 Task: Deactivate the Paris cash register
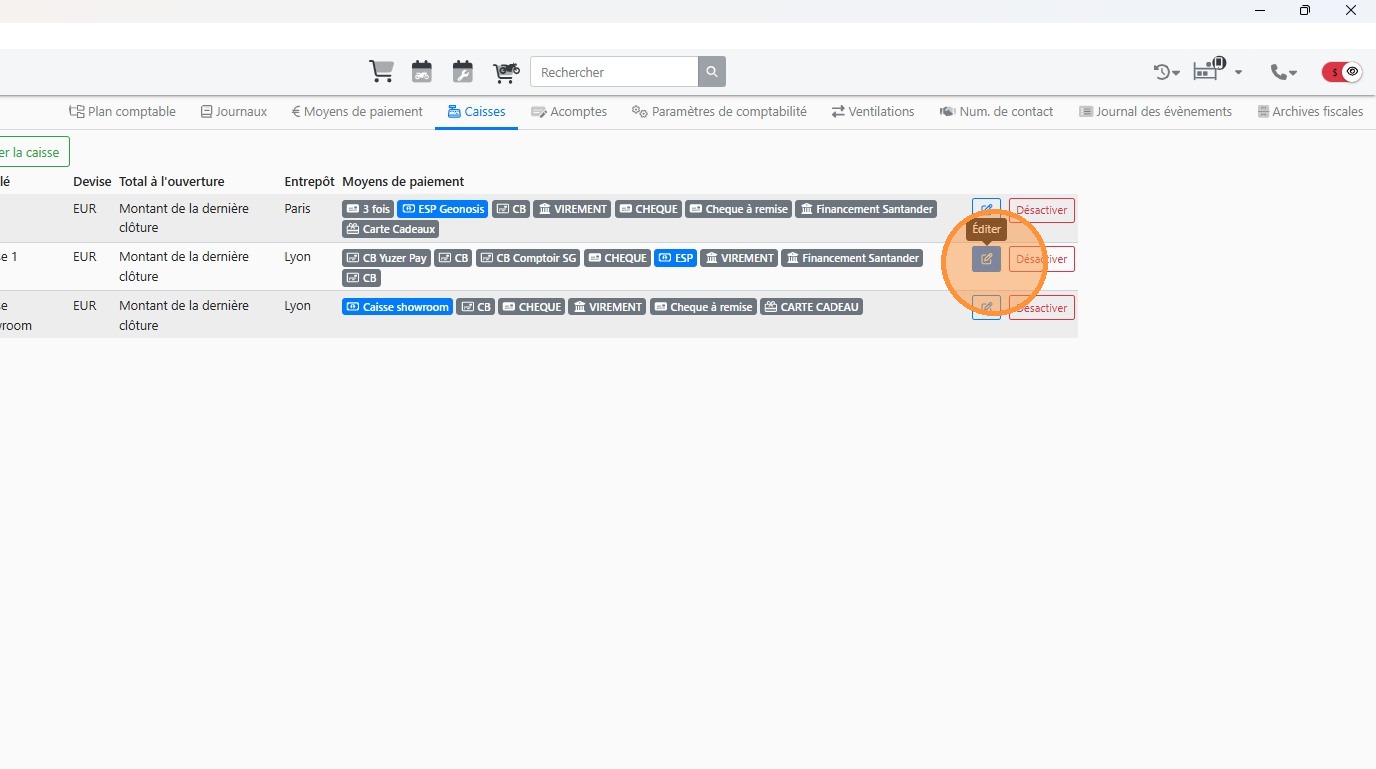click(x=1042, y=210)
